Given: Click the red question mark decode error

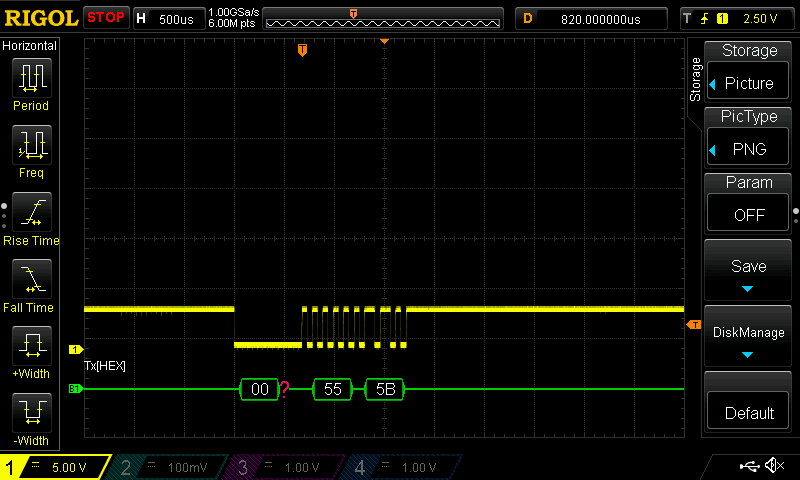Looking at the screenshot, I should pos(285,389).
